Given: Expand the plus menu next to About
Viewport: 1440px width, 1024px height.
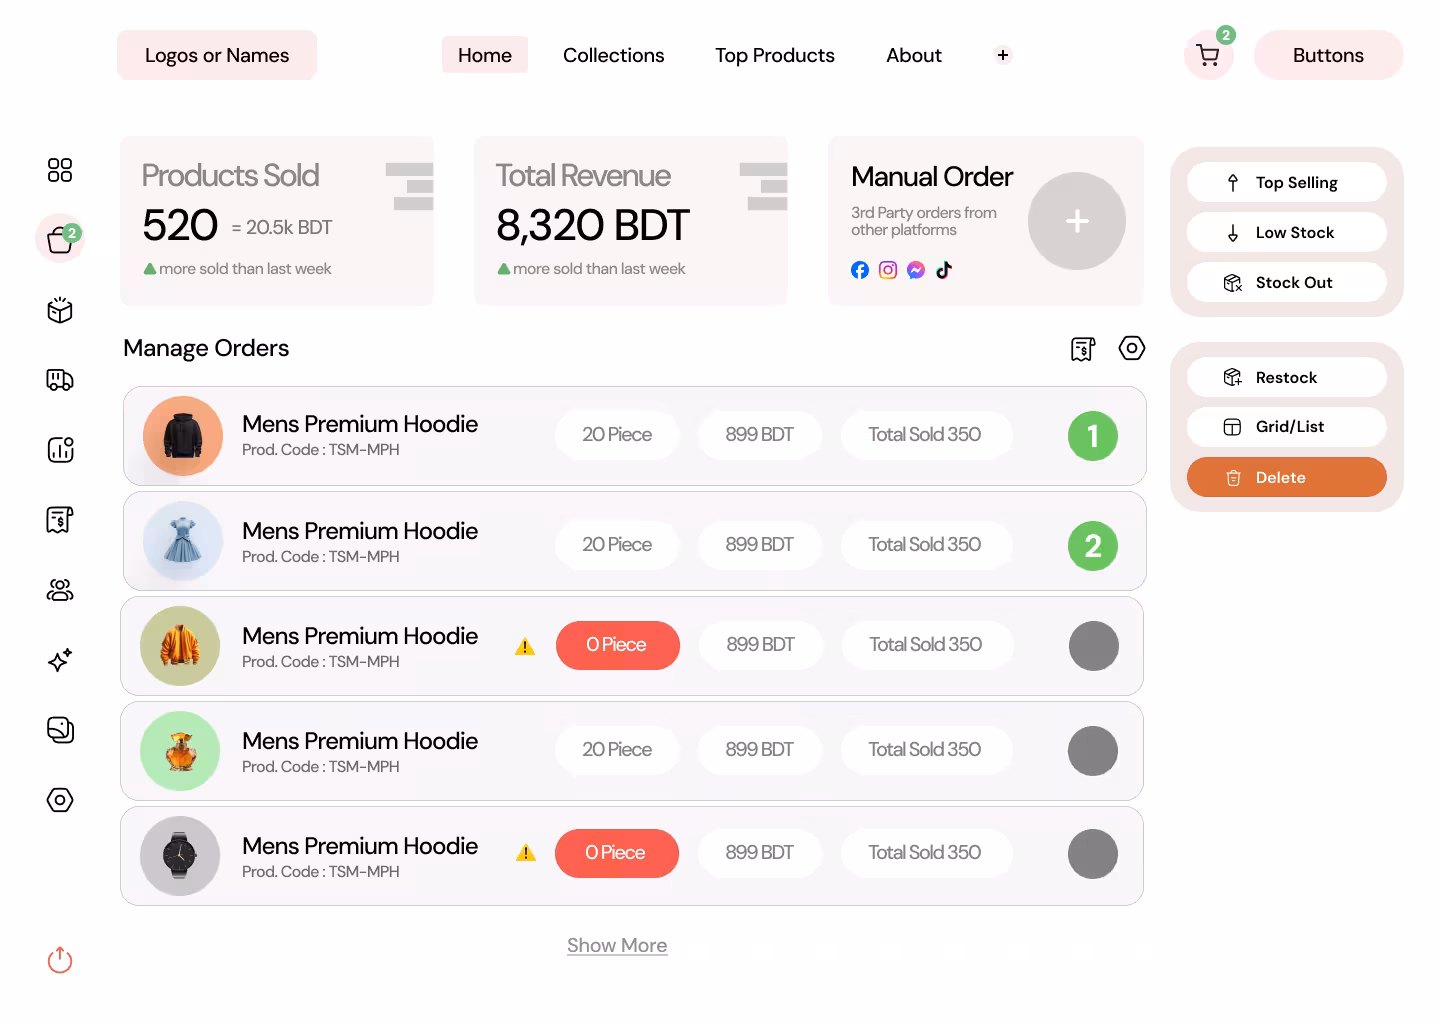Looking at the screenshot, I should (1002, 55).
